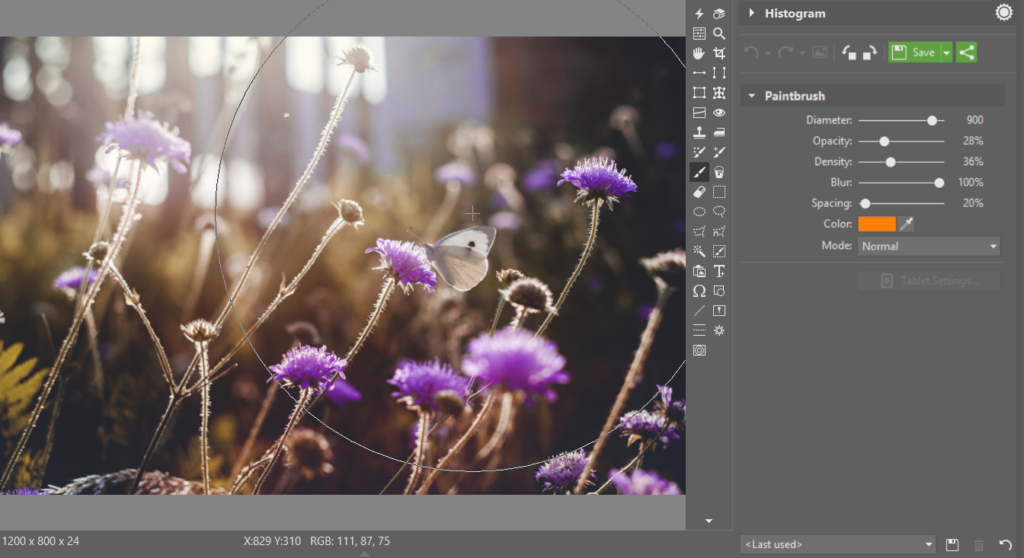This screenshot has width=1024, height=558.
Task: Click the Diameter slider handle
Action: 932,120
